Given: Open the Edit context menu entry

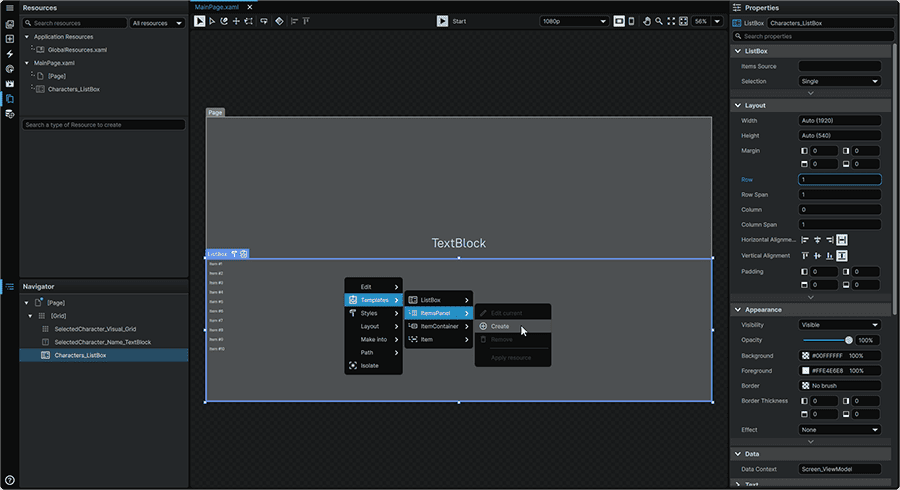Looking at the screenshot, I should coord(373,287).
